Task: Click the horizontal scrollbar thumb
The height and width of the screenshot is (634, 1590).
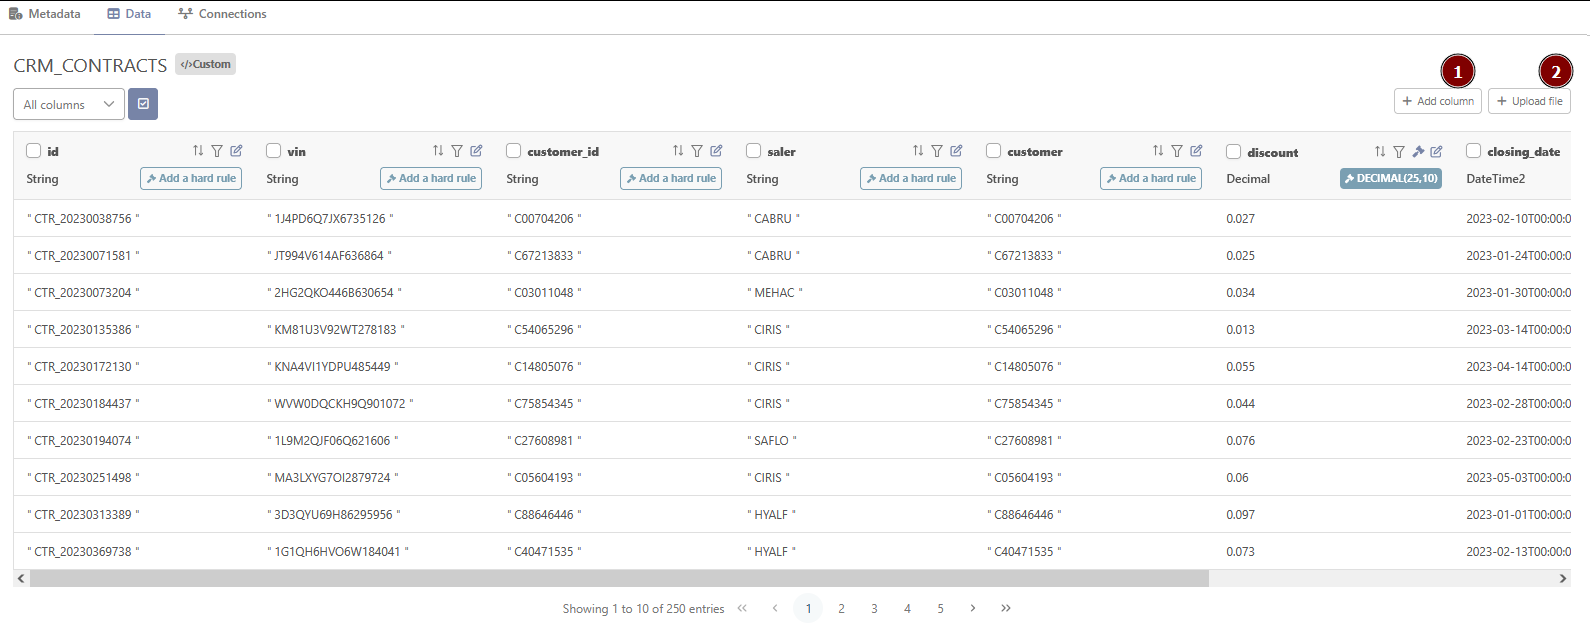Action: click(619, 578)
